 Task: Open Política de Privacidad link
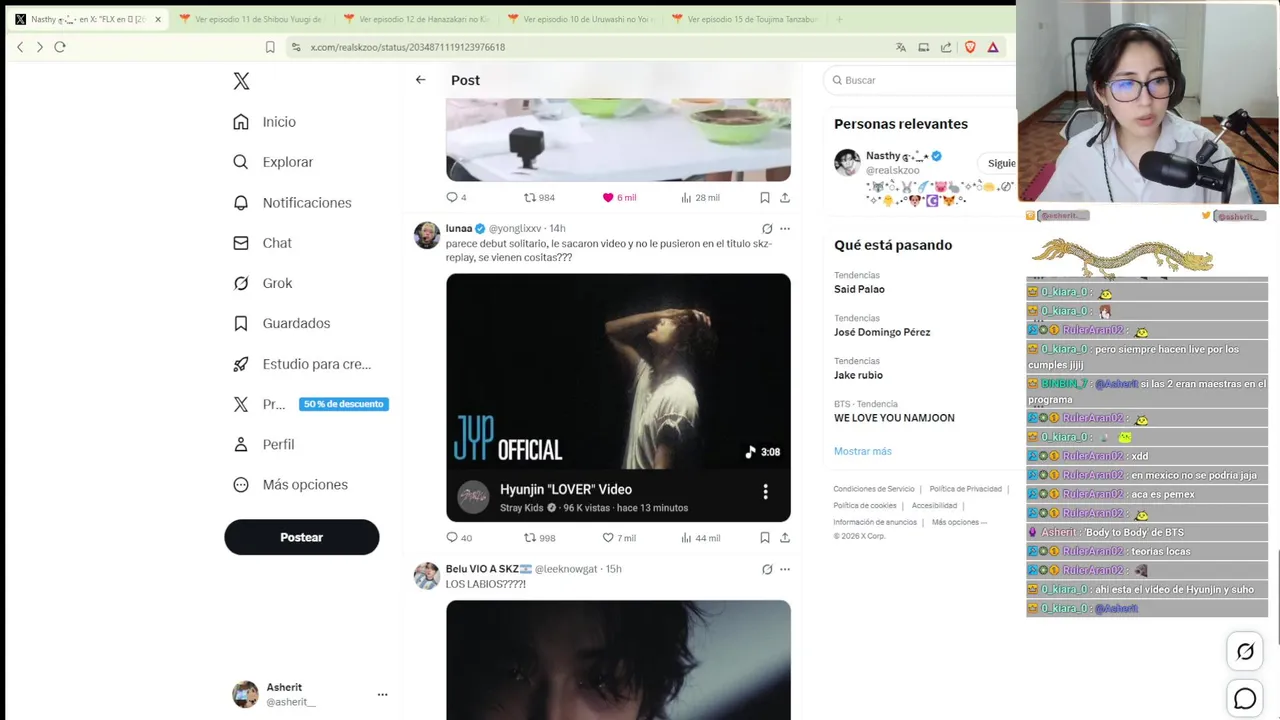click(x=965, y=489)
